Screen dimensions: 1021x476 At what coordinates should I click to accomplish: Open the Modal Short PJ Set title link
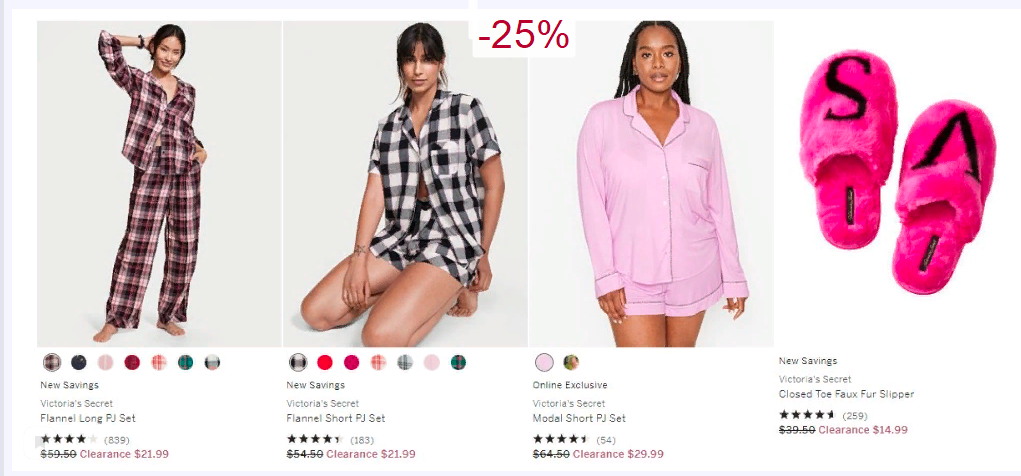click(579, 418)
